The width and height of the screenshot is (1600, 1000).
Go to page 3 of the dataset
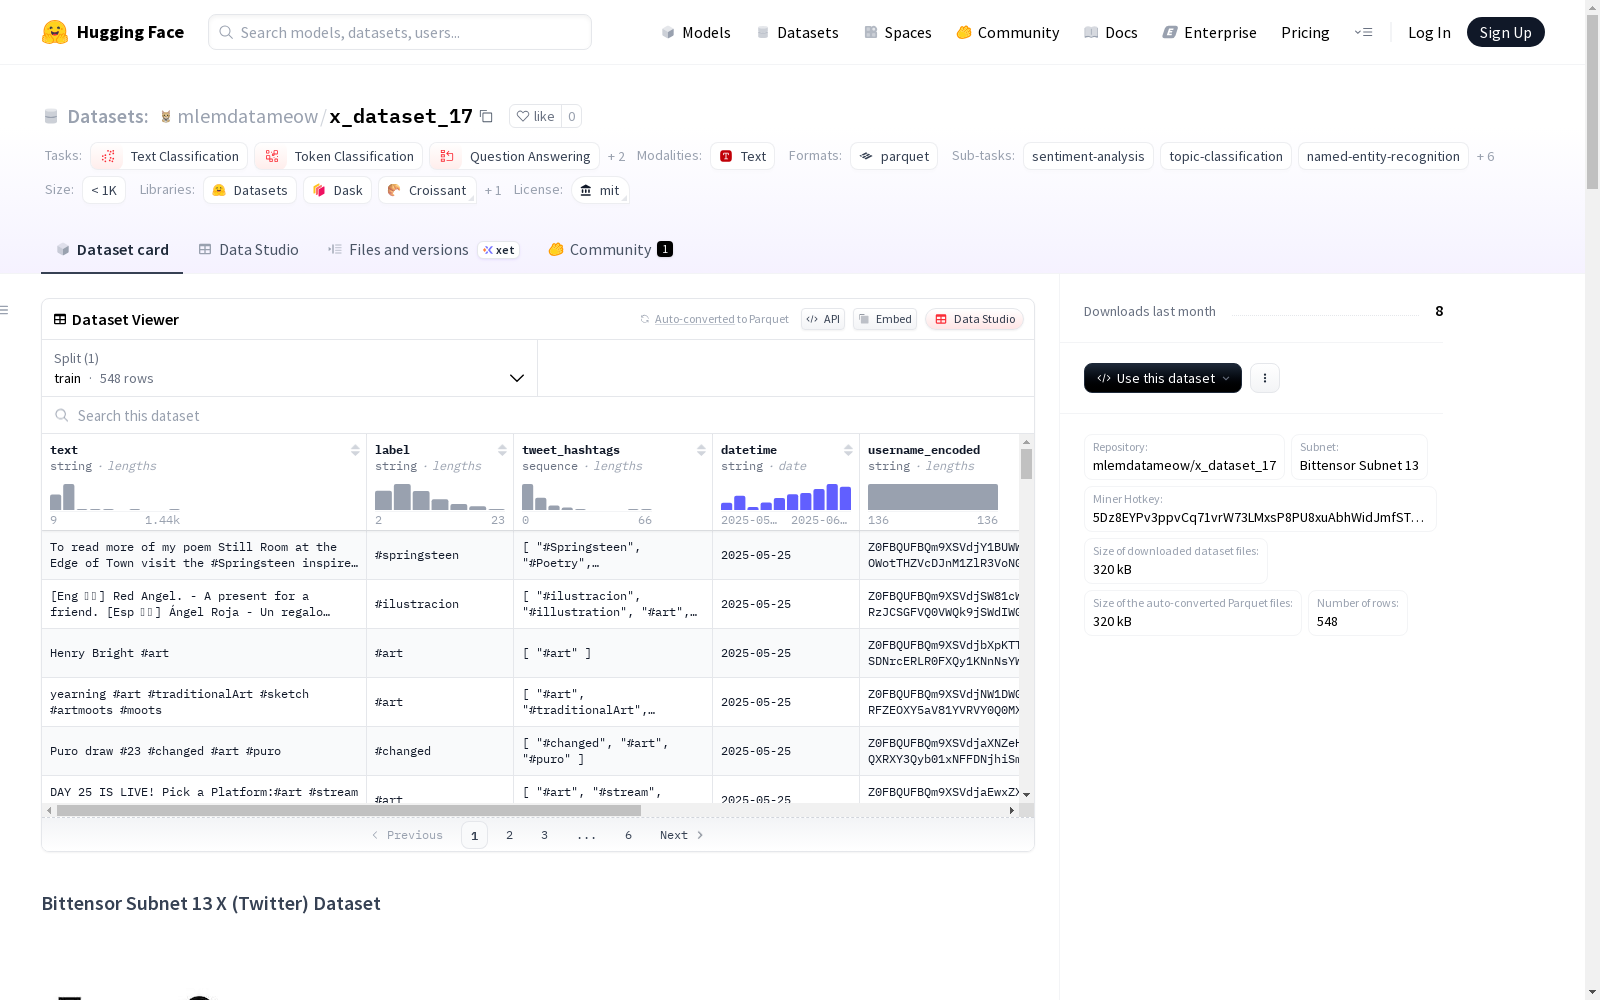click(x=544, y=835)
